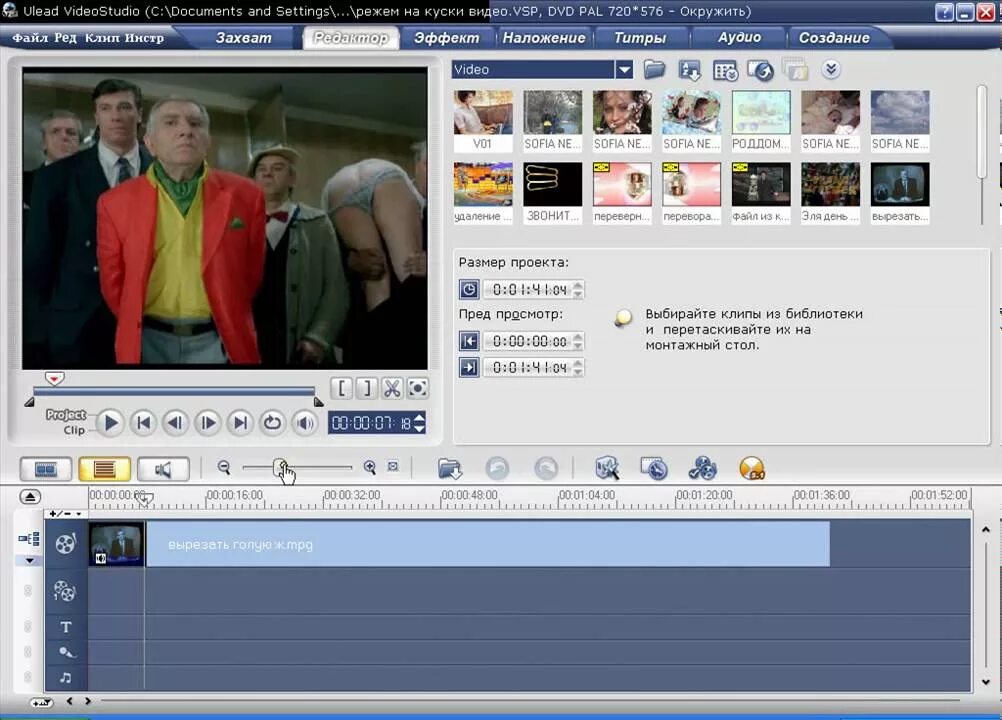This screenshot has height=720, width=1002.
Task: Open the overlay track manager icon
Action: pos(702,468)
